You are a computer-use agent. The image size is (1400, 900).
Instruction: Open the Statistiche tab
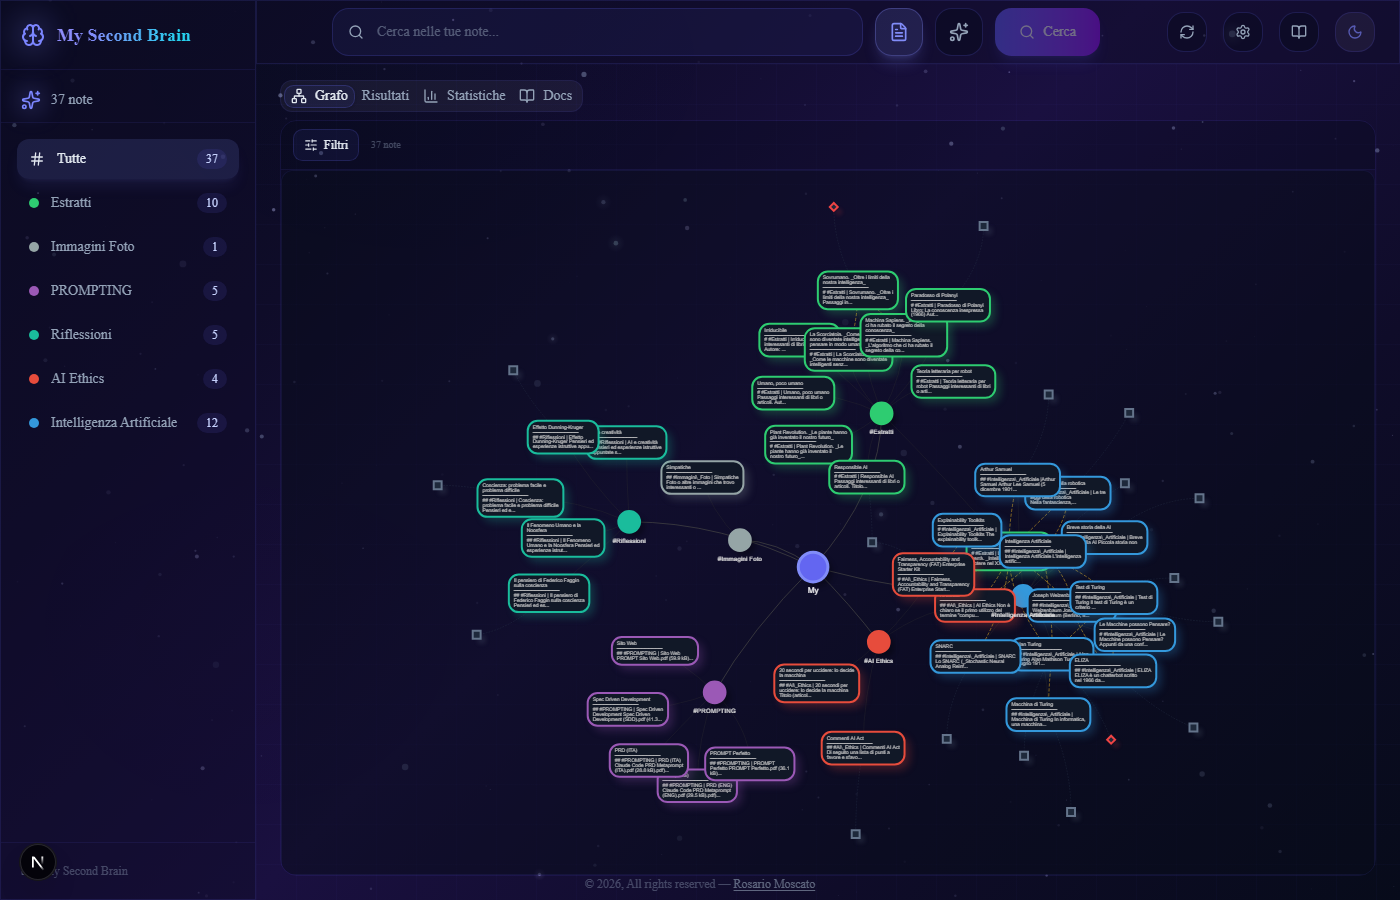point(465,96)
